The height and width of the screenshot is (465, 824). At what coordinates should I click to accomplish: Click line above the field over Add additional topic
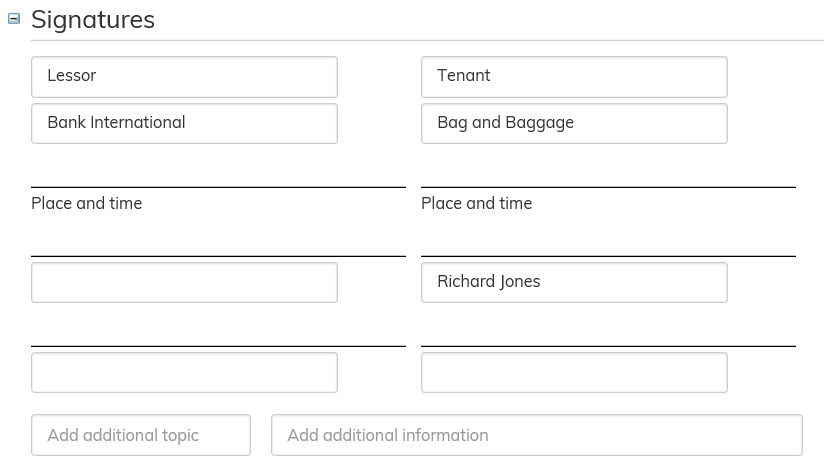tap(218, 345)
